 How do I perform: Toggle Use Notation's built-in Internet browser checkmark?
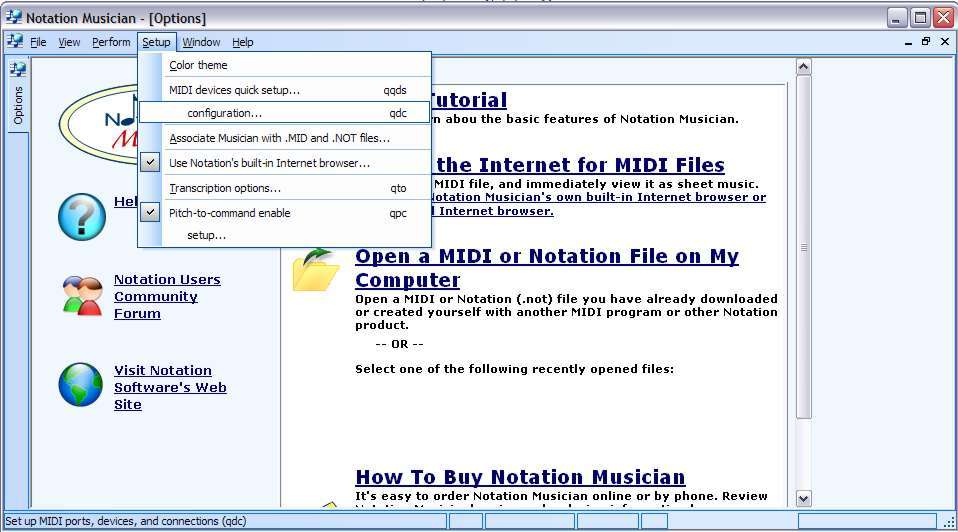pos(150,163)
